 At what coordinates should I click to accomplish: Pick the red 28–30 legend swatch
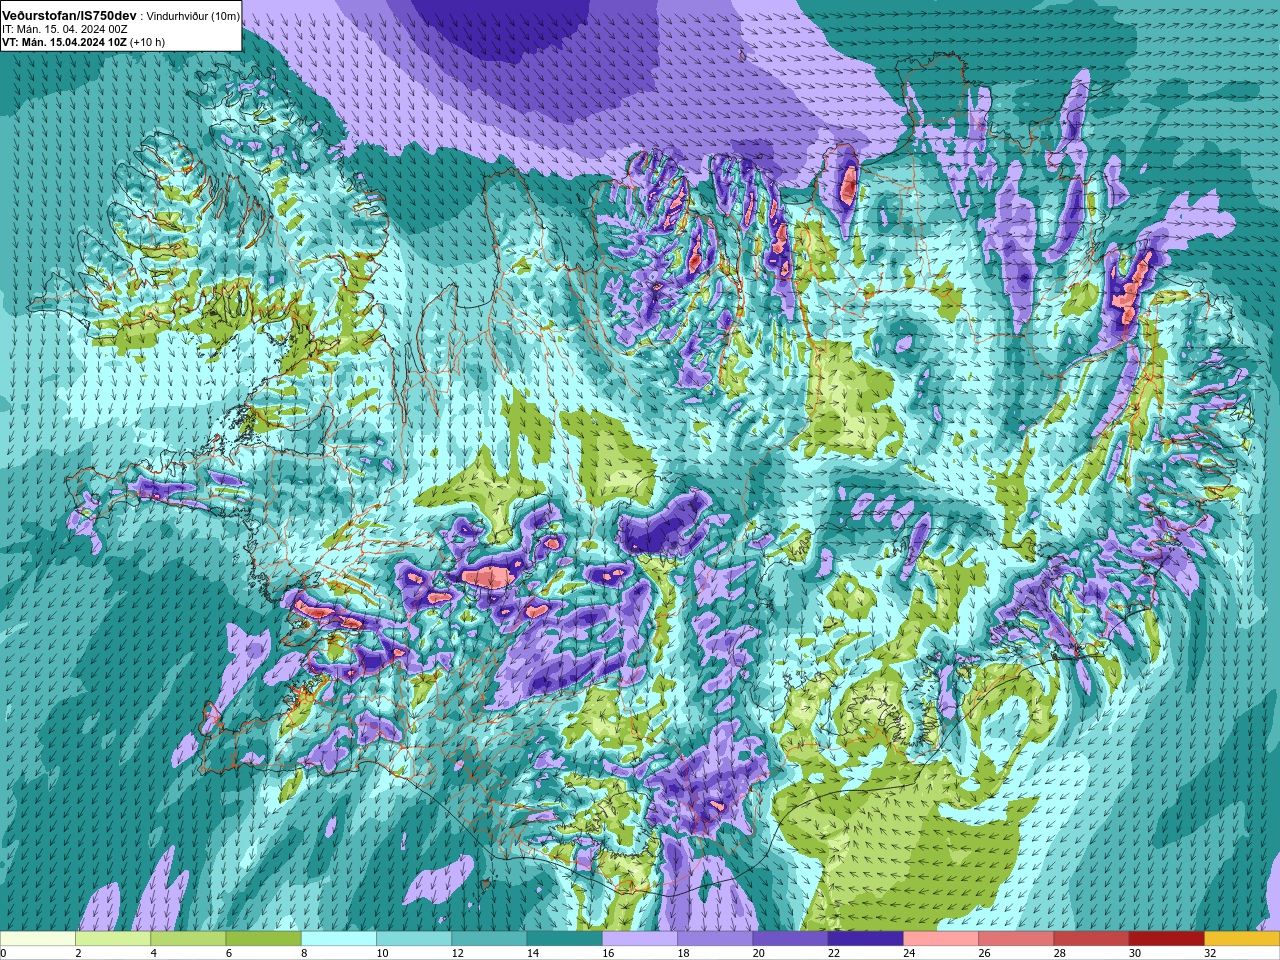tap(1091, 939)
